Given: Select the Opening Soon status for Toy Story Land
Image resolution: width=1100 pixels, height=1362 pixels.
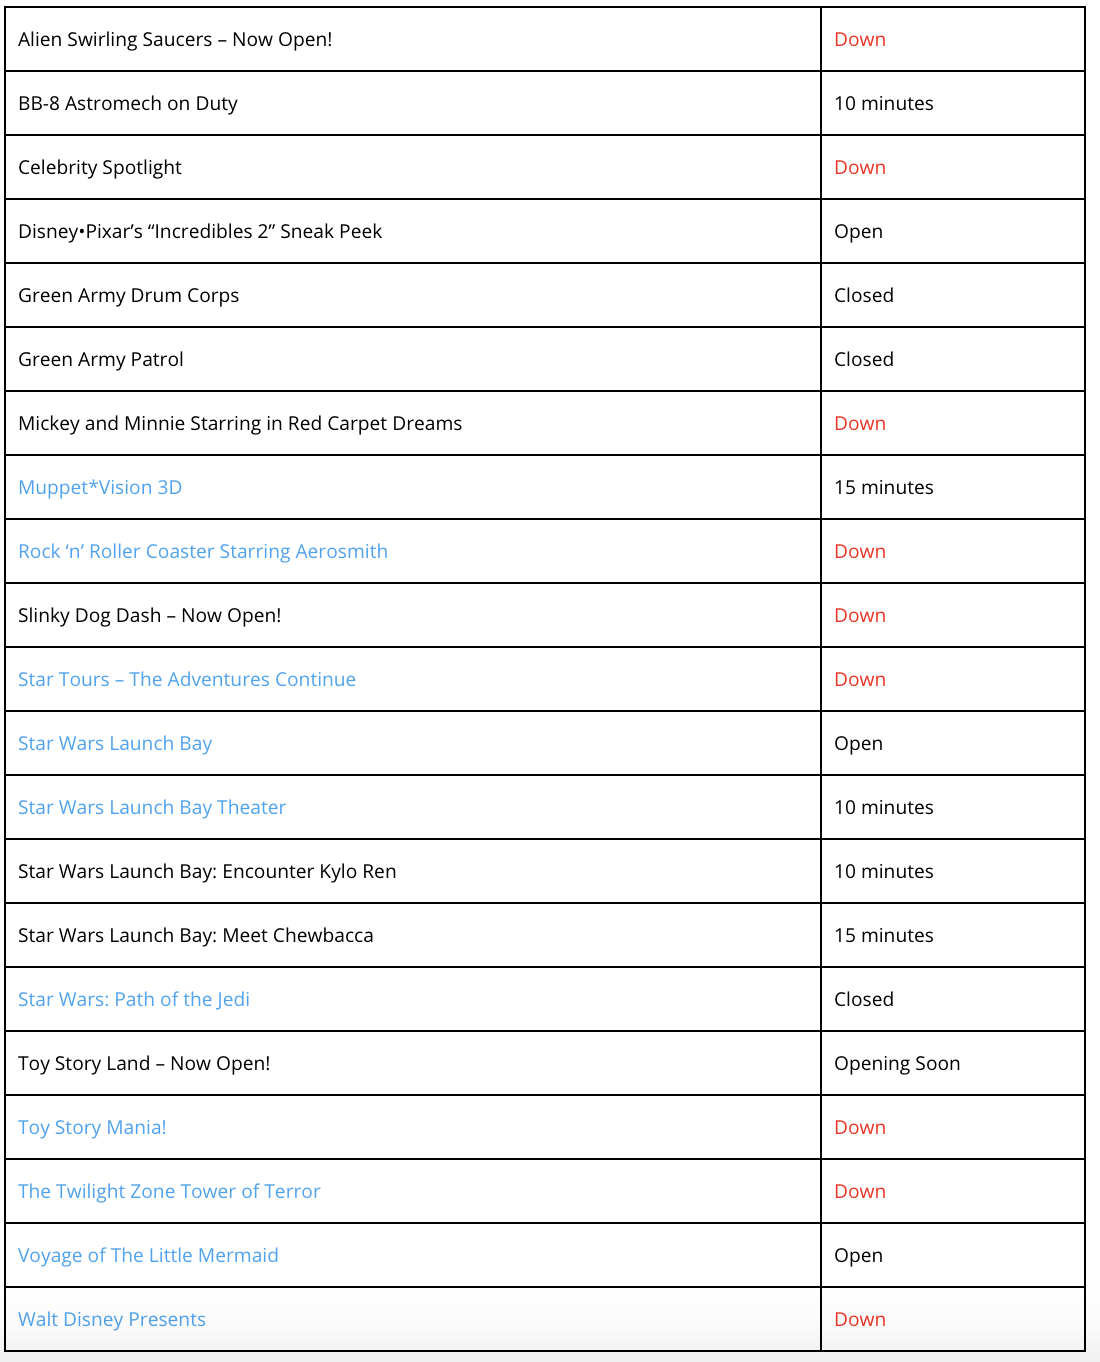Looking at the screenshot, I should (896, 1063).
